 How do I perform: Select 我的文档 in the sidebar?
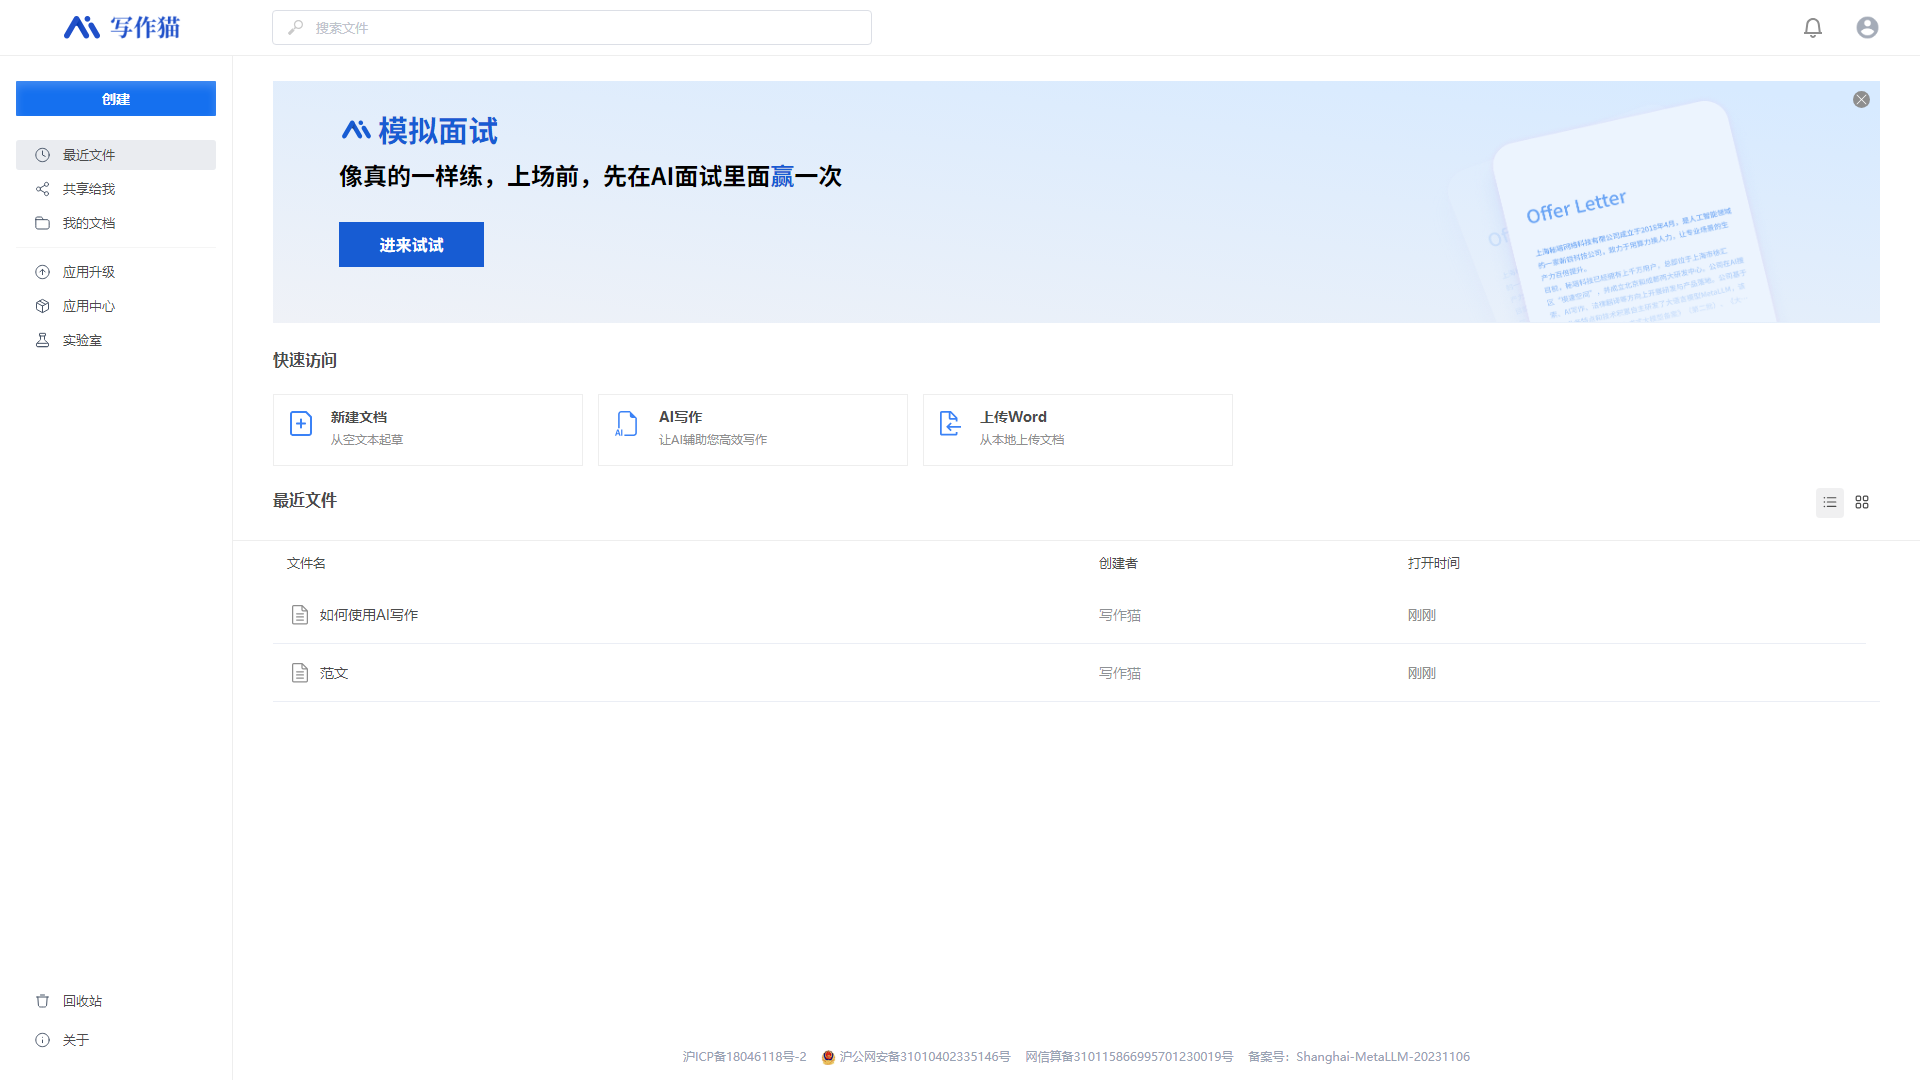pos(90,222)
